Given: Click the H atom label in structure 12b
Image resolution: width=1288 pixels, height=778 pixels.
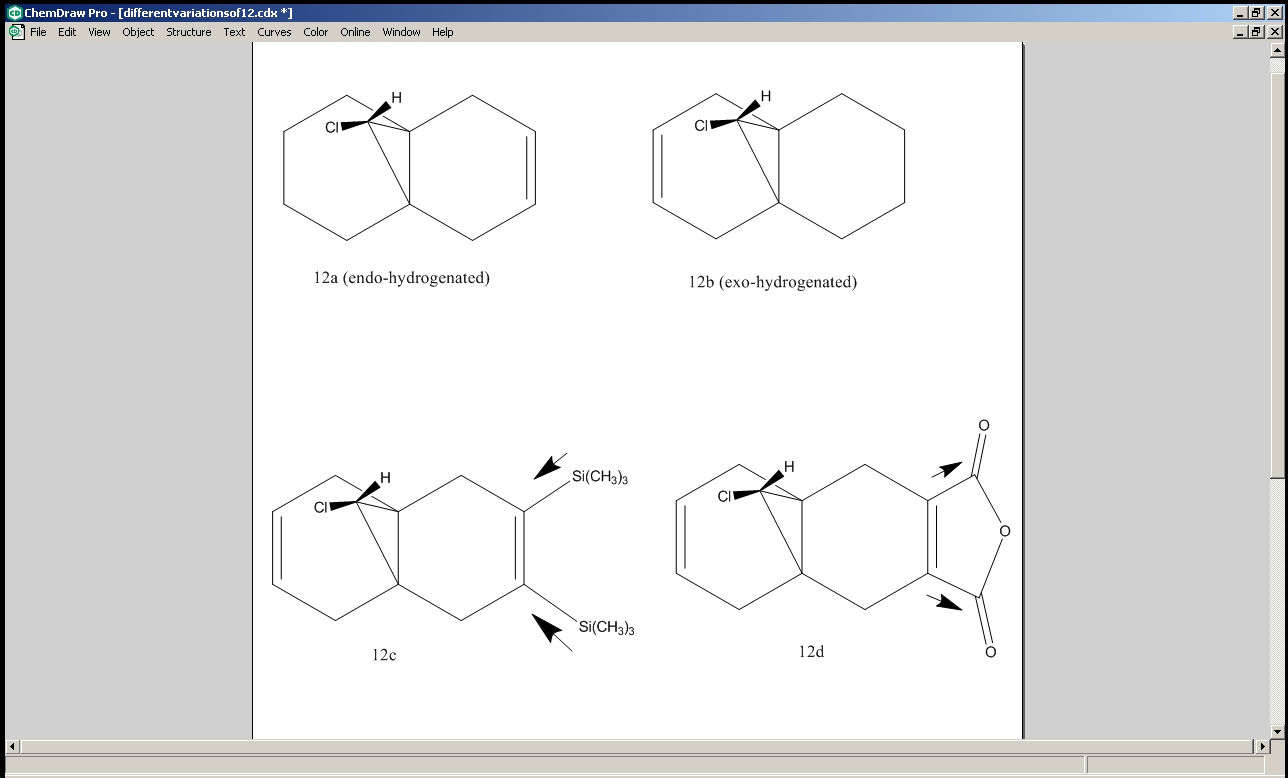Looking at the screenshot, I should point(766,96).
